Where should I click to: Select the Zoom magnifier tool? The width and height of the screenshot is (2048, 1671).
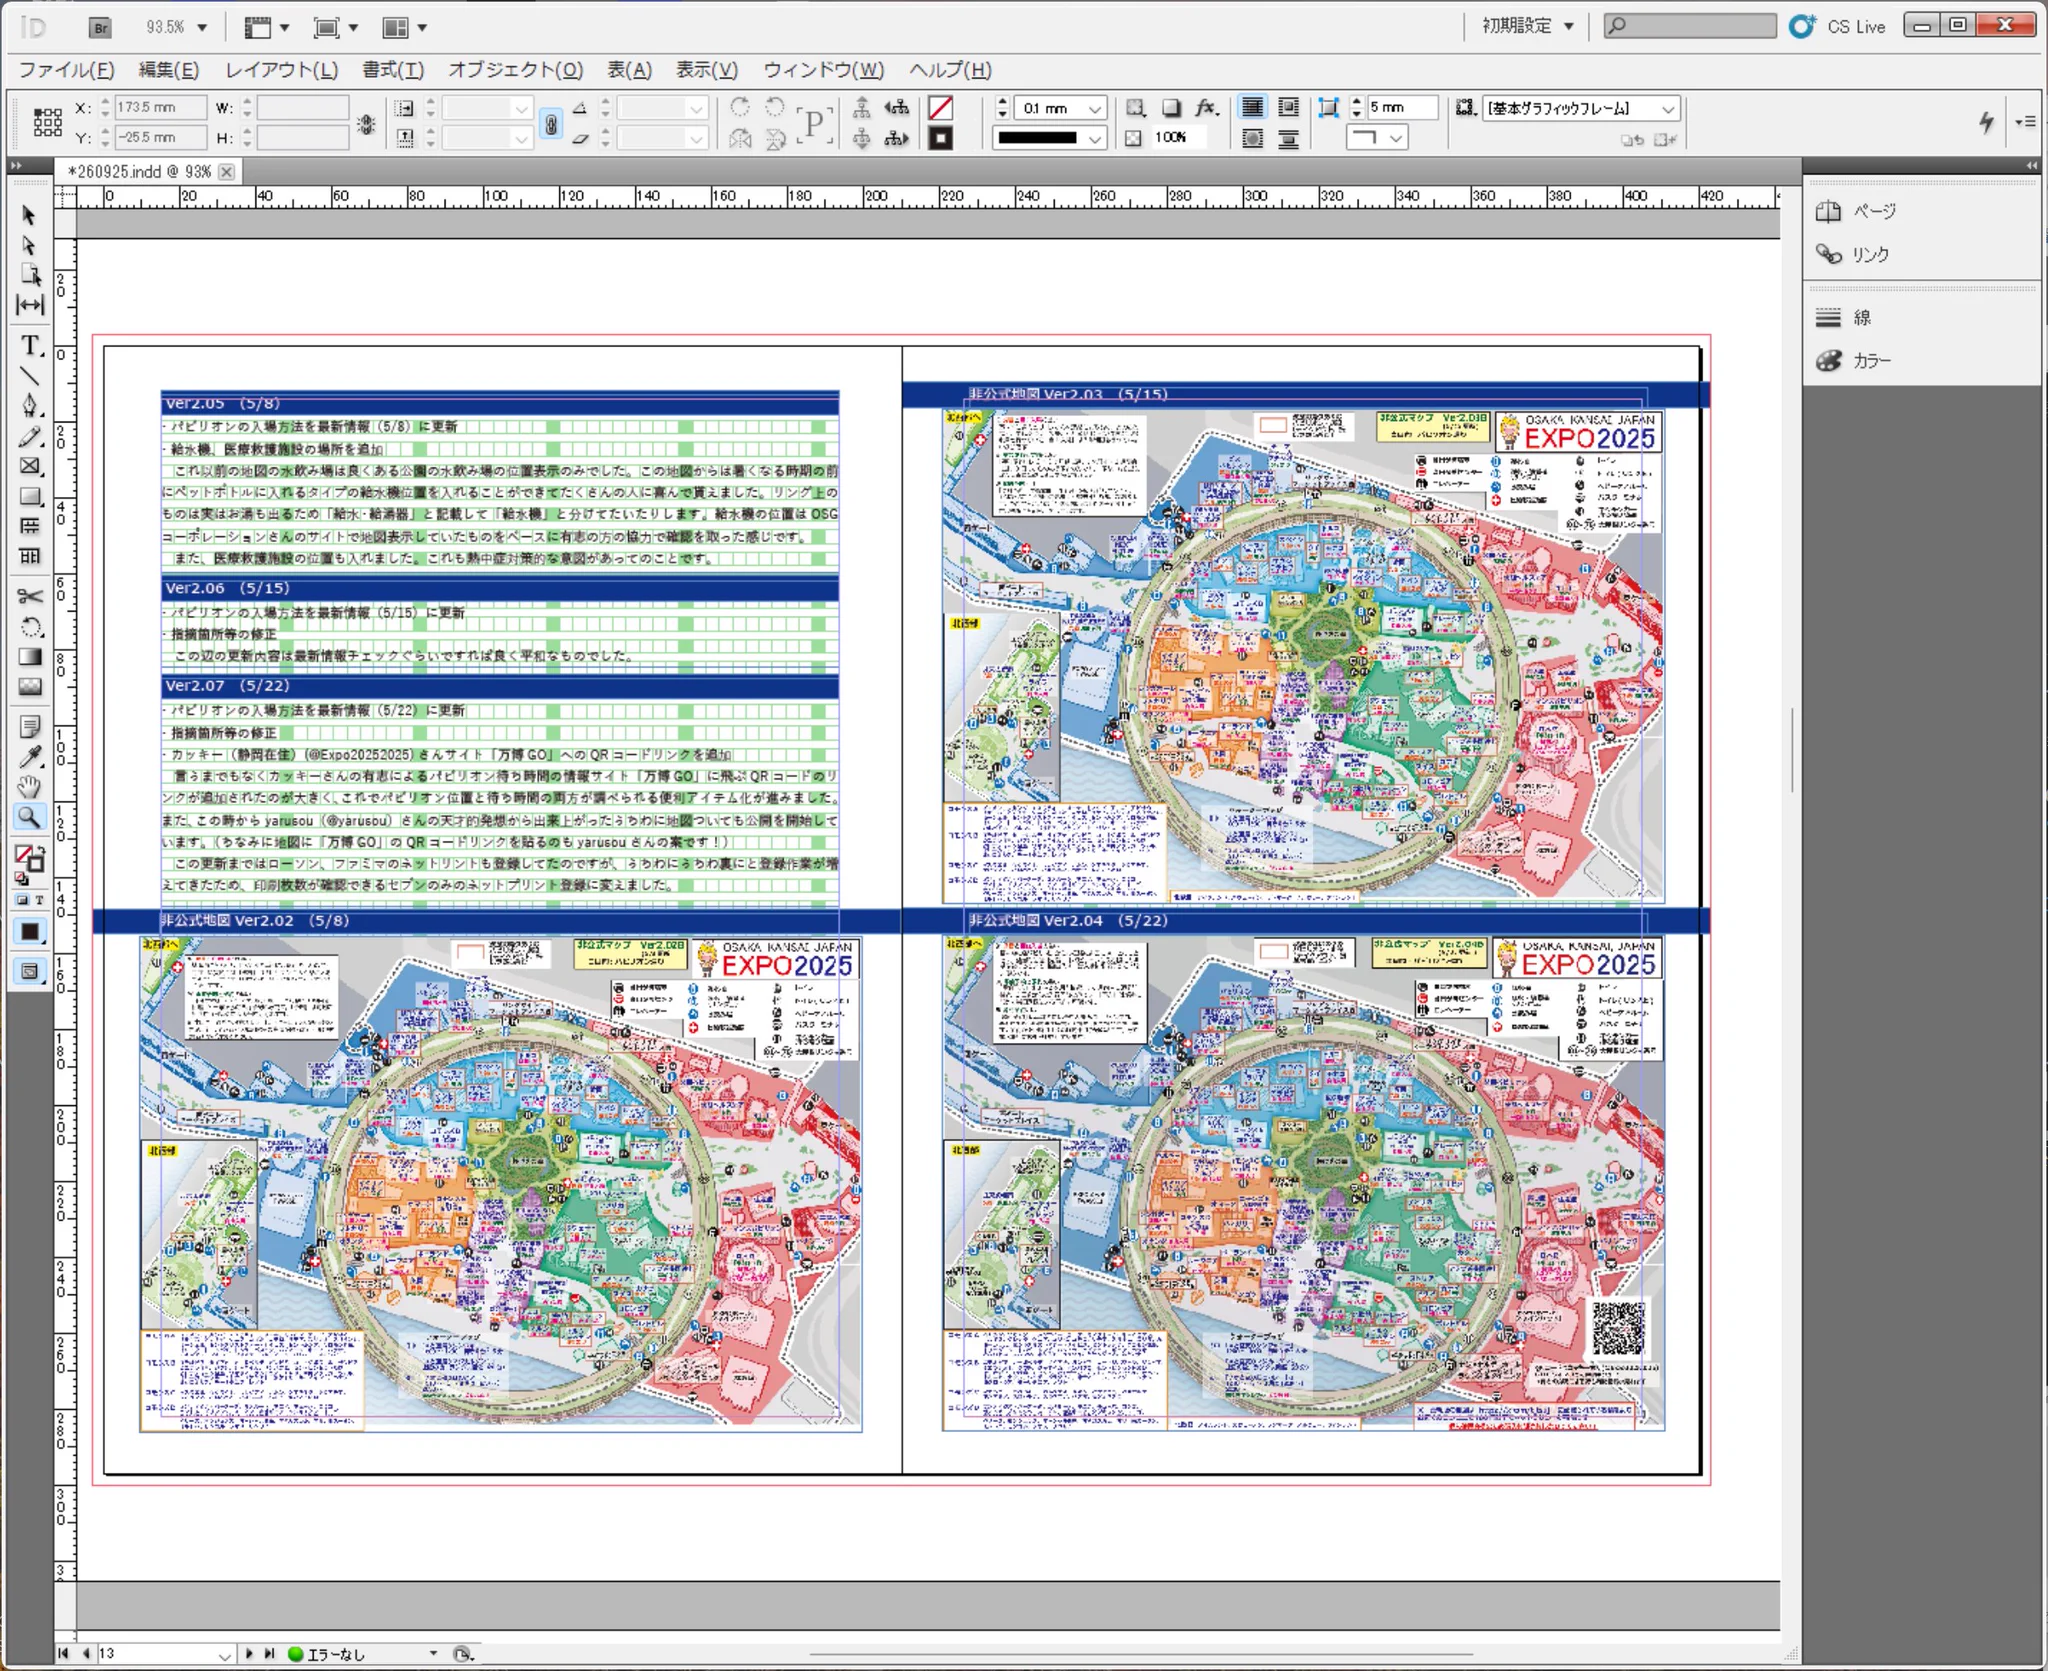point(30,817)
